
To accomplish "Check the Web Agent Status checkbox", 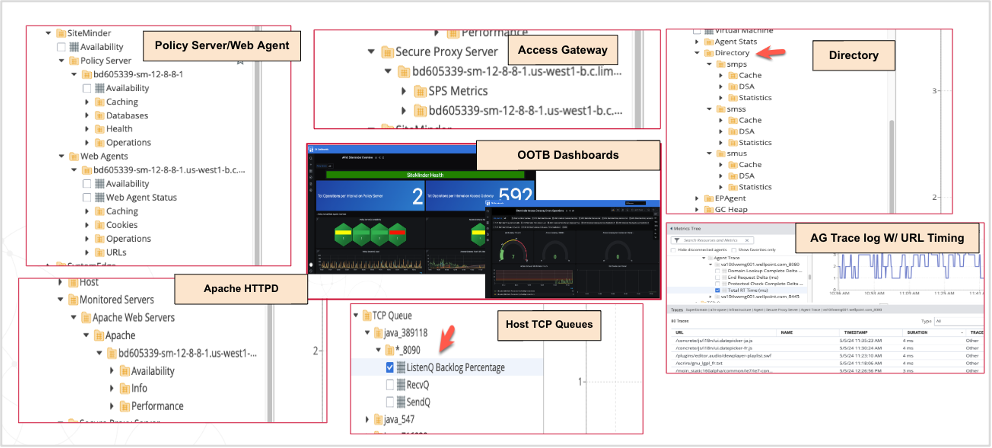I will tap(86, 198).
